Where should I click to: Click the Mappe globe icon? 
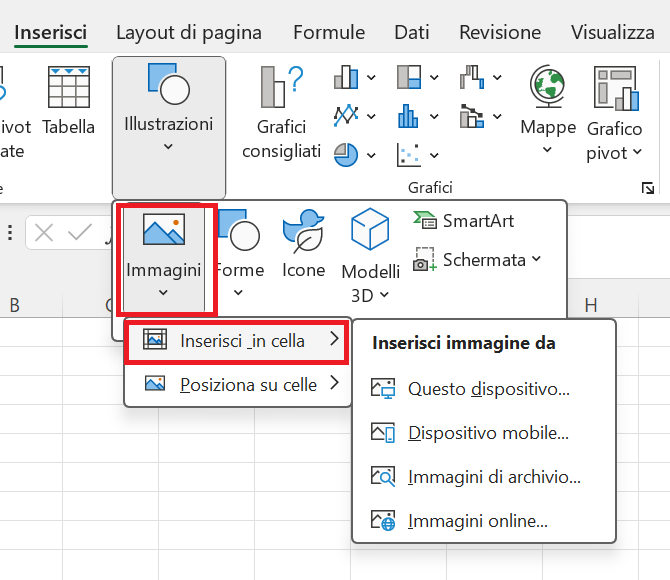[x=548, y=87]
